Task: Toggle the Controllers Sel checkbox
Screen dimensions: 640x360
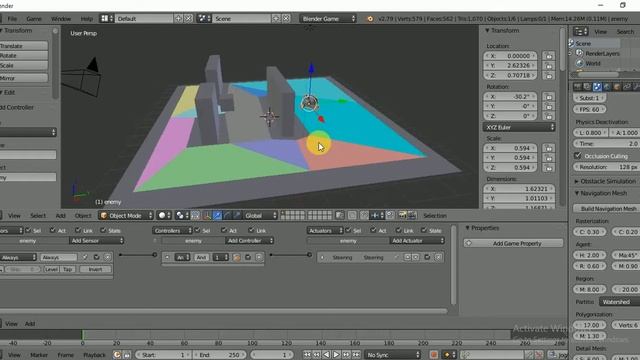Action: [x=198, y=231]
